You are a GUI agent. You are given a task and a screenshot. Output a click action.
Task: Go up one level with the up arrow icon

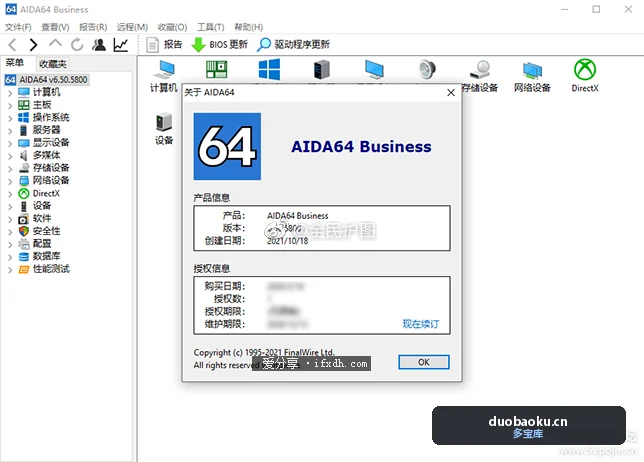(55, 44)
